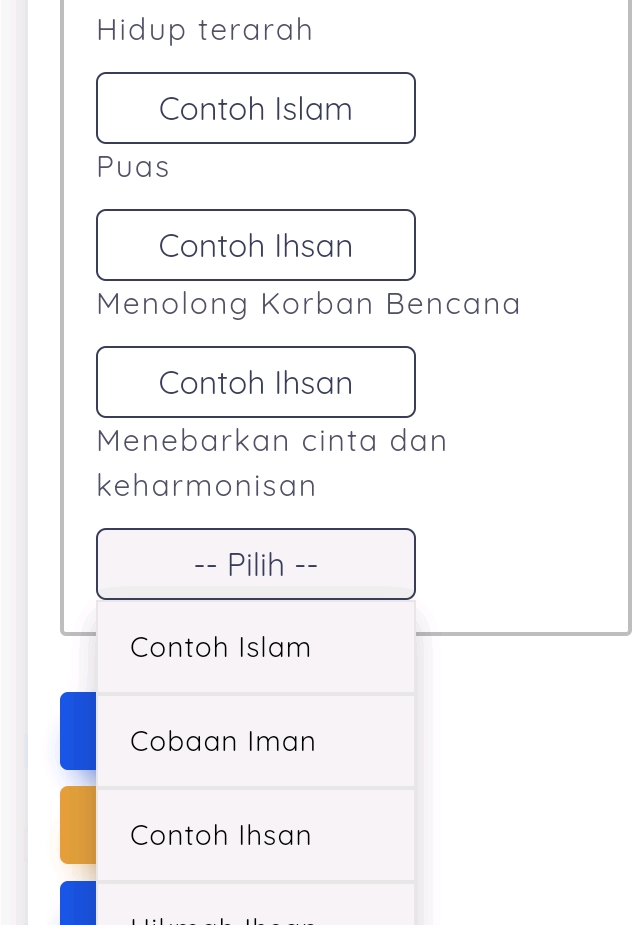Click the 'Contoh Ihsan' answer under 'Puas'

[x=255, y=245]
